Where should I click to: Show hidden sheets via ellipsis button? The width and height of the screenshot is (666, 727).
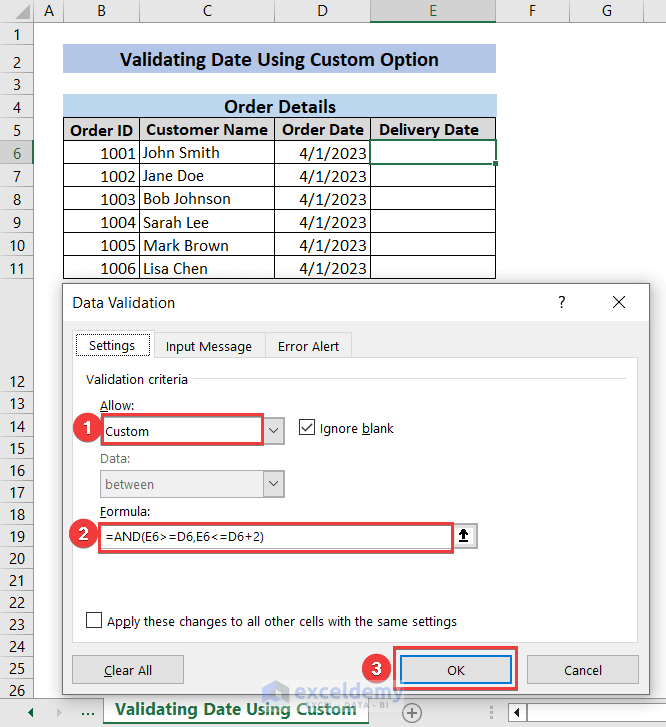pyautogui.click(x=88, y=712)
